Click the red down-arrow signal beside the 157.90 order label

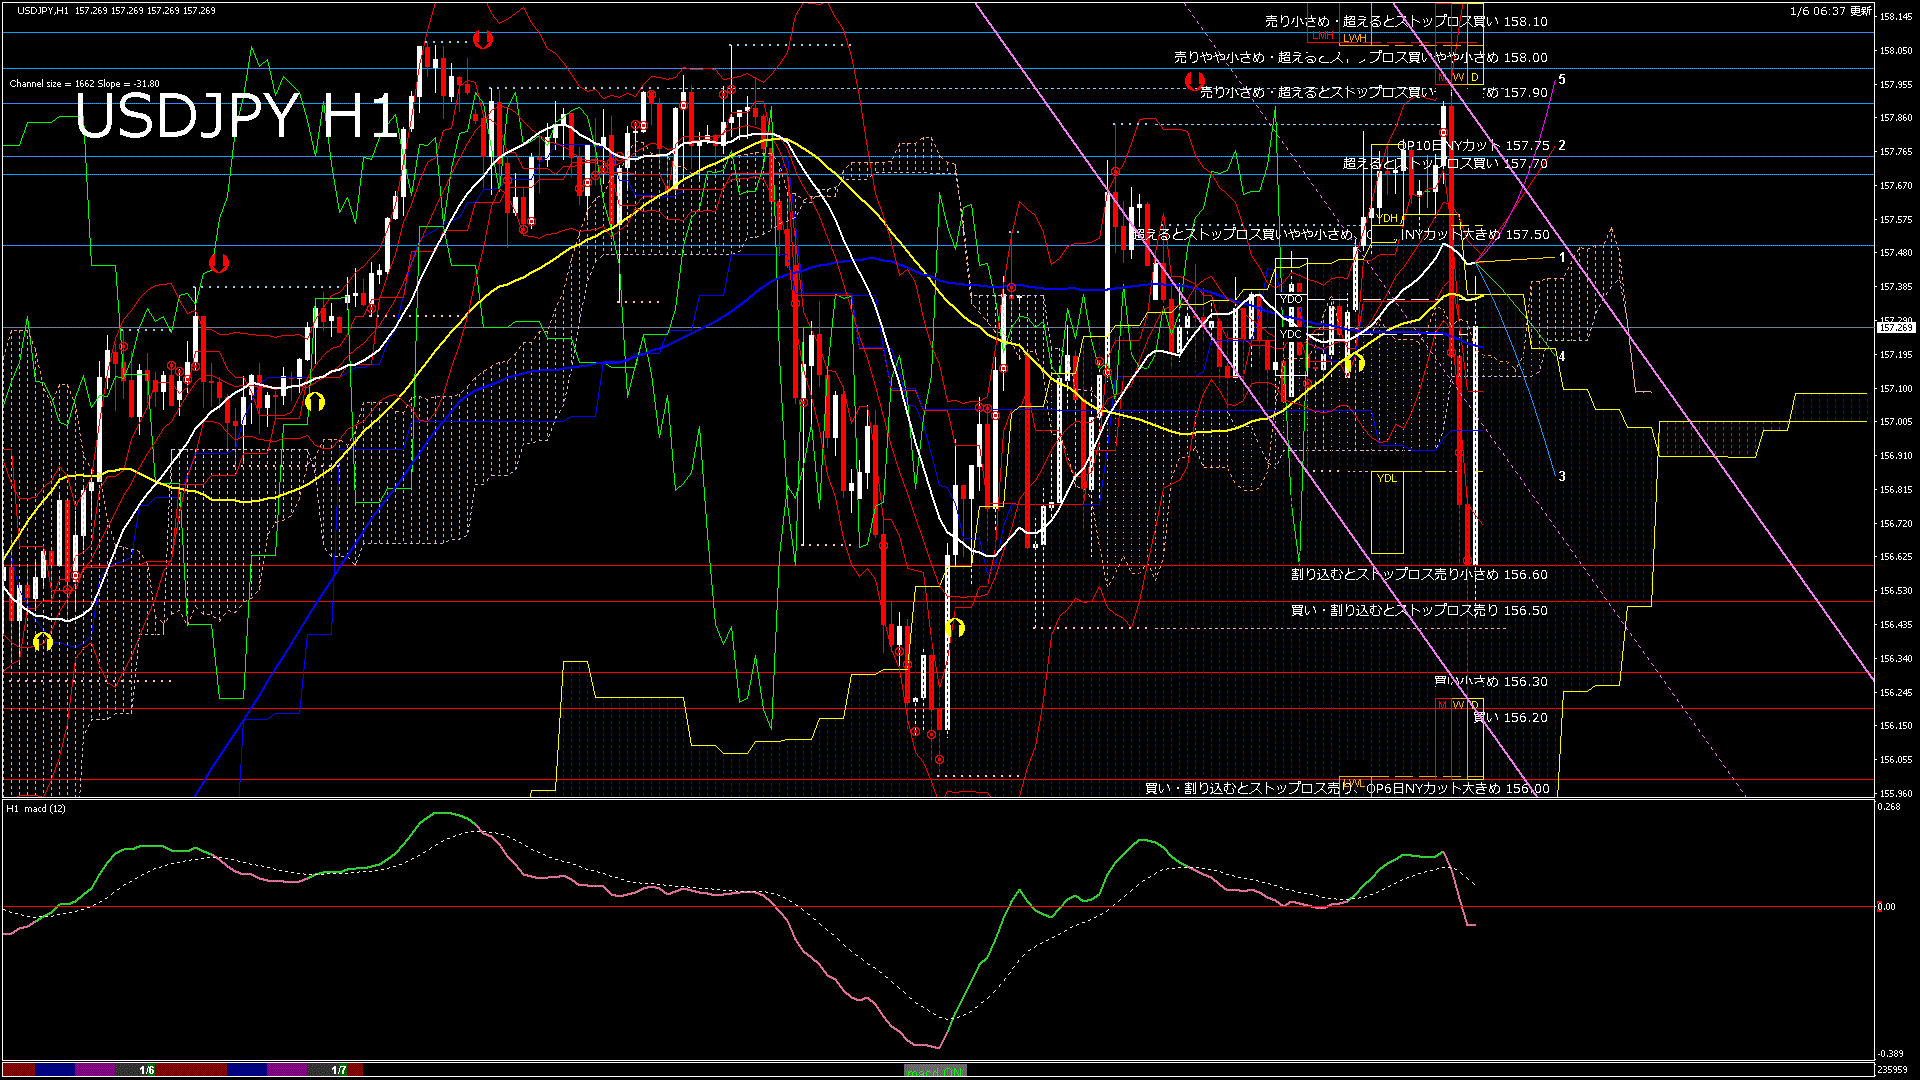(x=1194, y=80)
